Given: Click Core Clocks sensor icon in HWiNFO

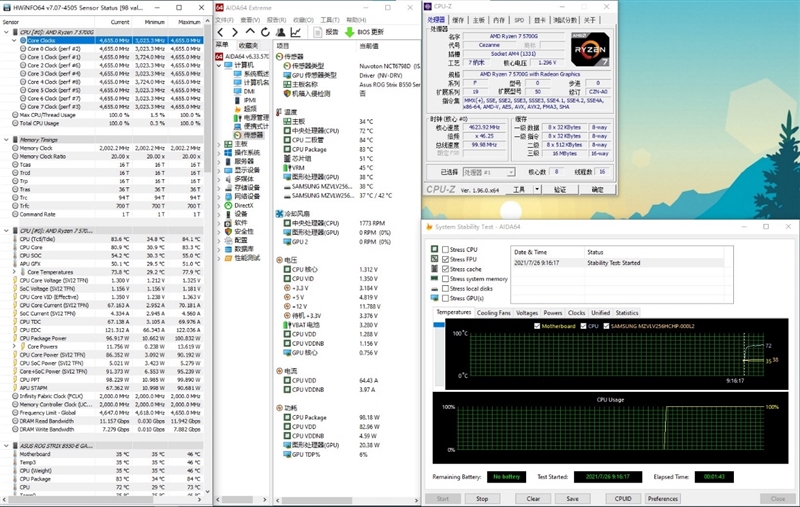Looking at the screenshot, I should 23,40.
